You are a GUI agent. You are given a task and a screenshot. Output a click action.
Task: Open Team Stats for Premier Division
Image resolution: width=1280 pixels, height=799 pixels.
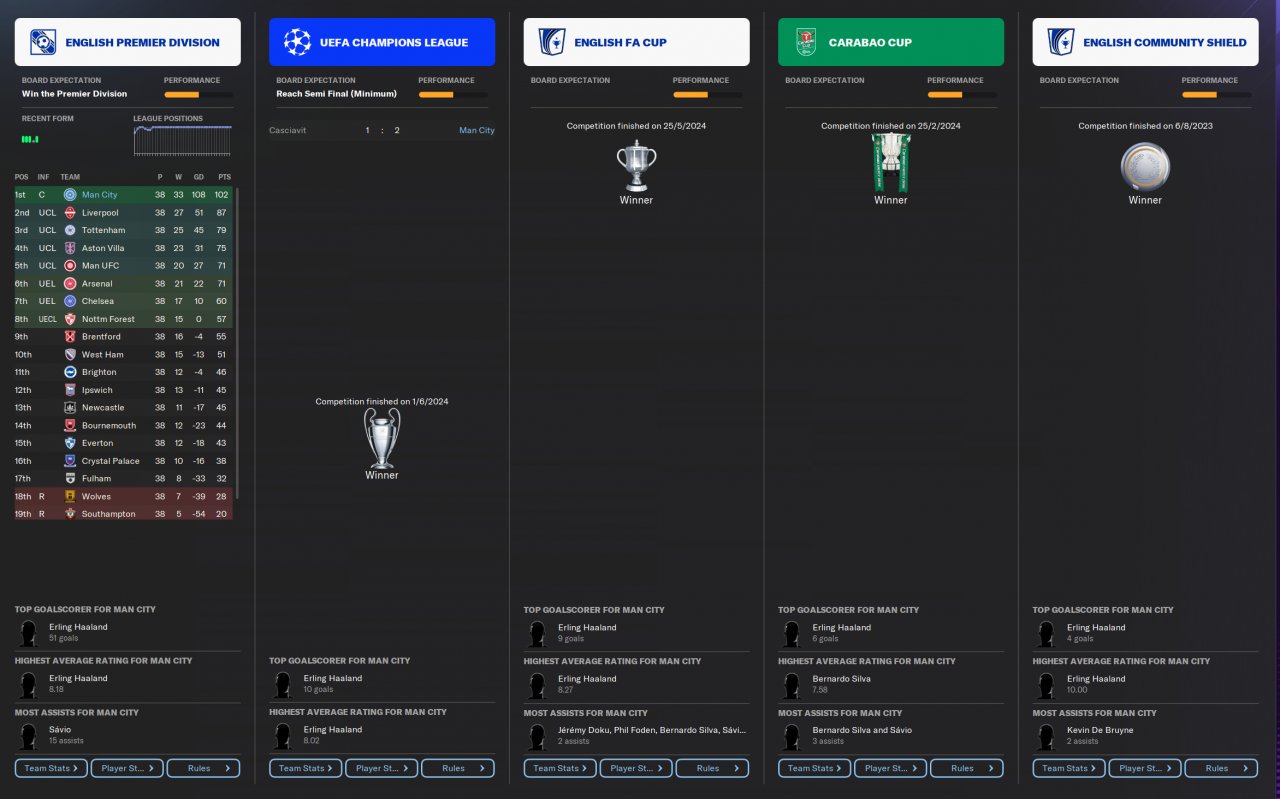pos(51,768)
